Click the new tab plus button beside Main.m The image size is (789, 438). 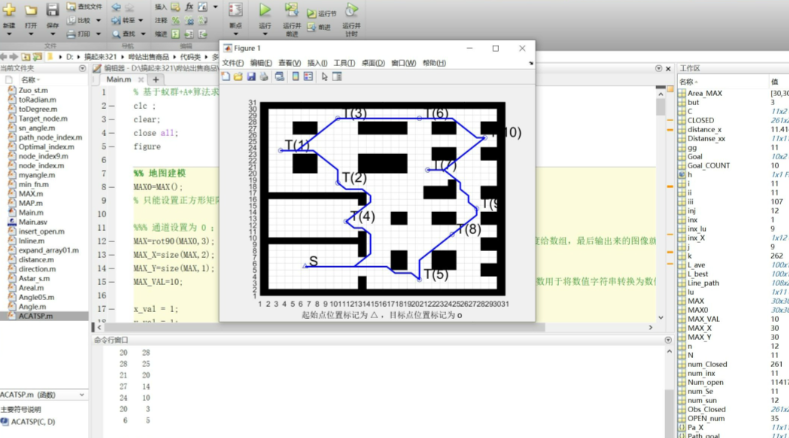[x=156, y=80]
